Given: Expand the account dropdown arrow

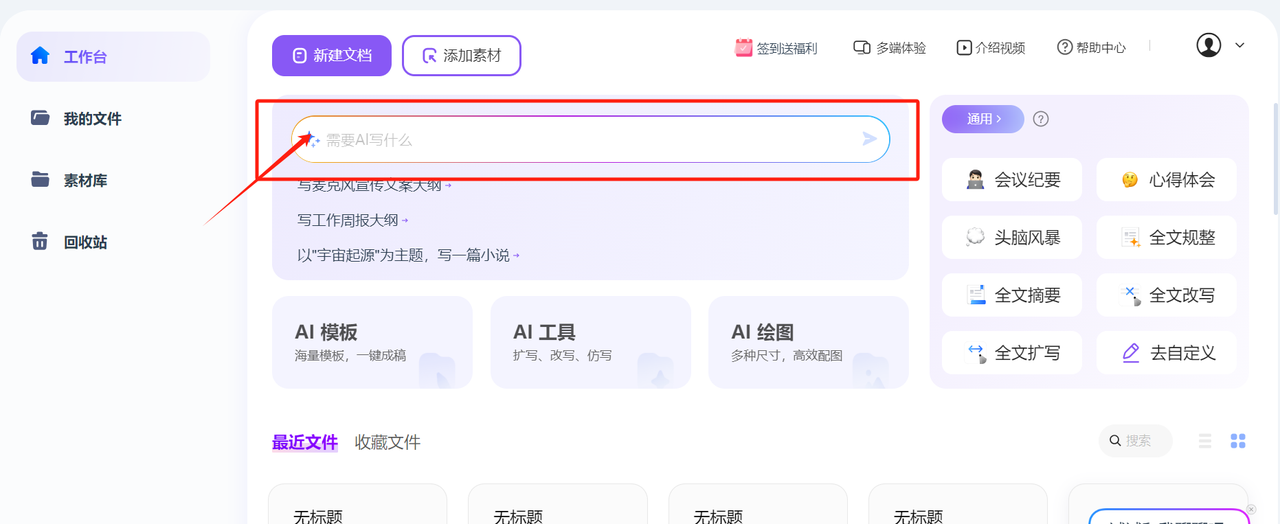Looking at the screenshot, I should (1240, 45).
